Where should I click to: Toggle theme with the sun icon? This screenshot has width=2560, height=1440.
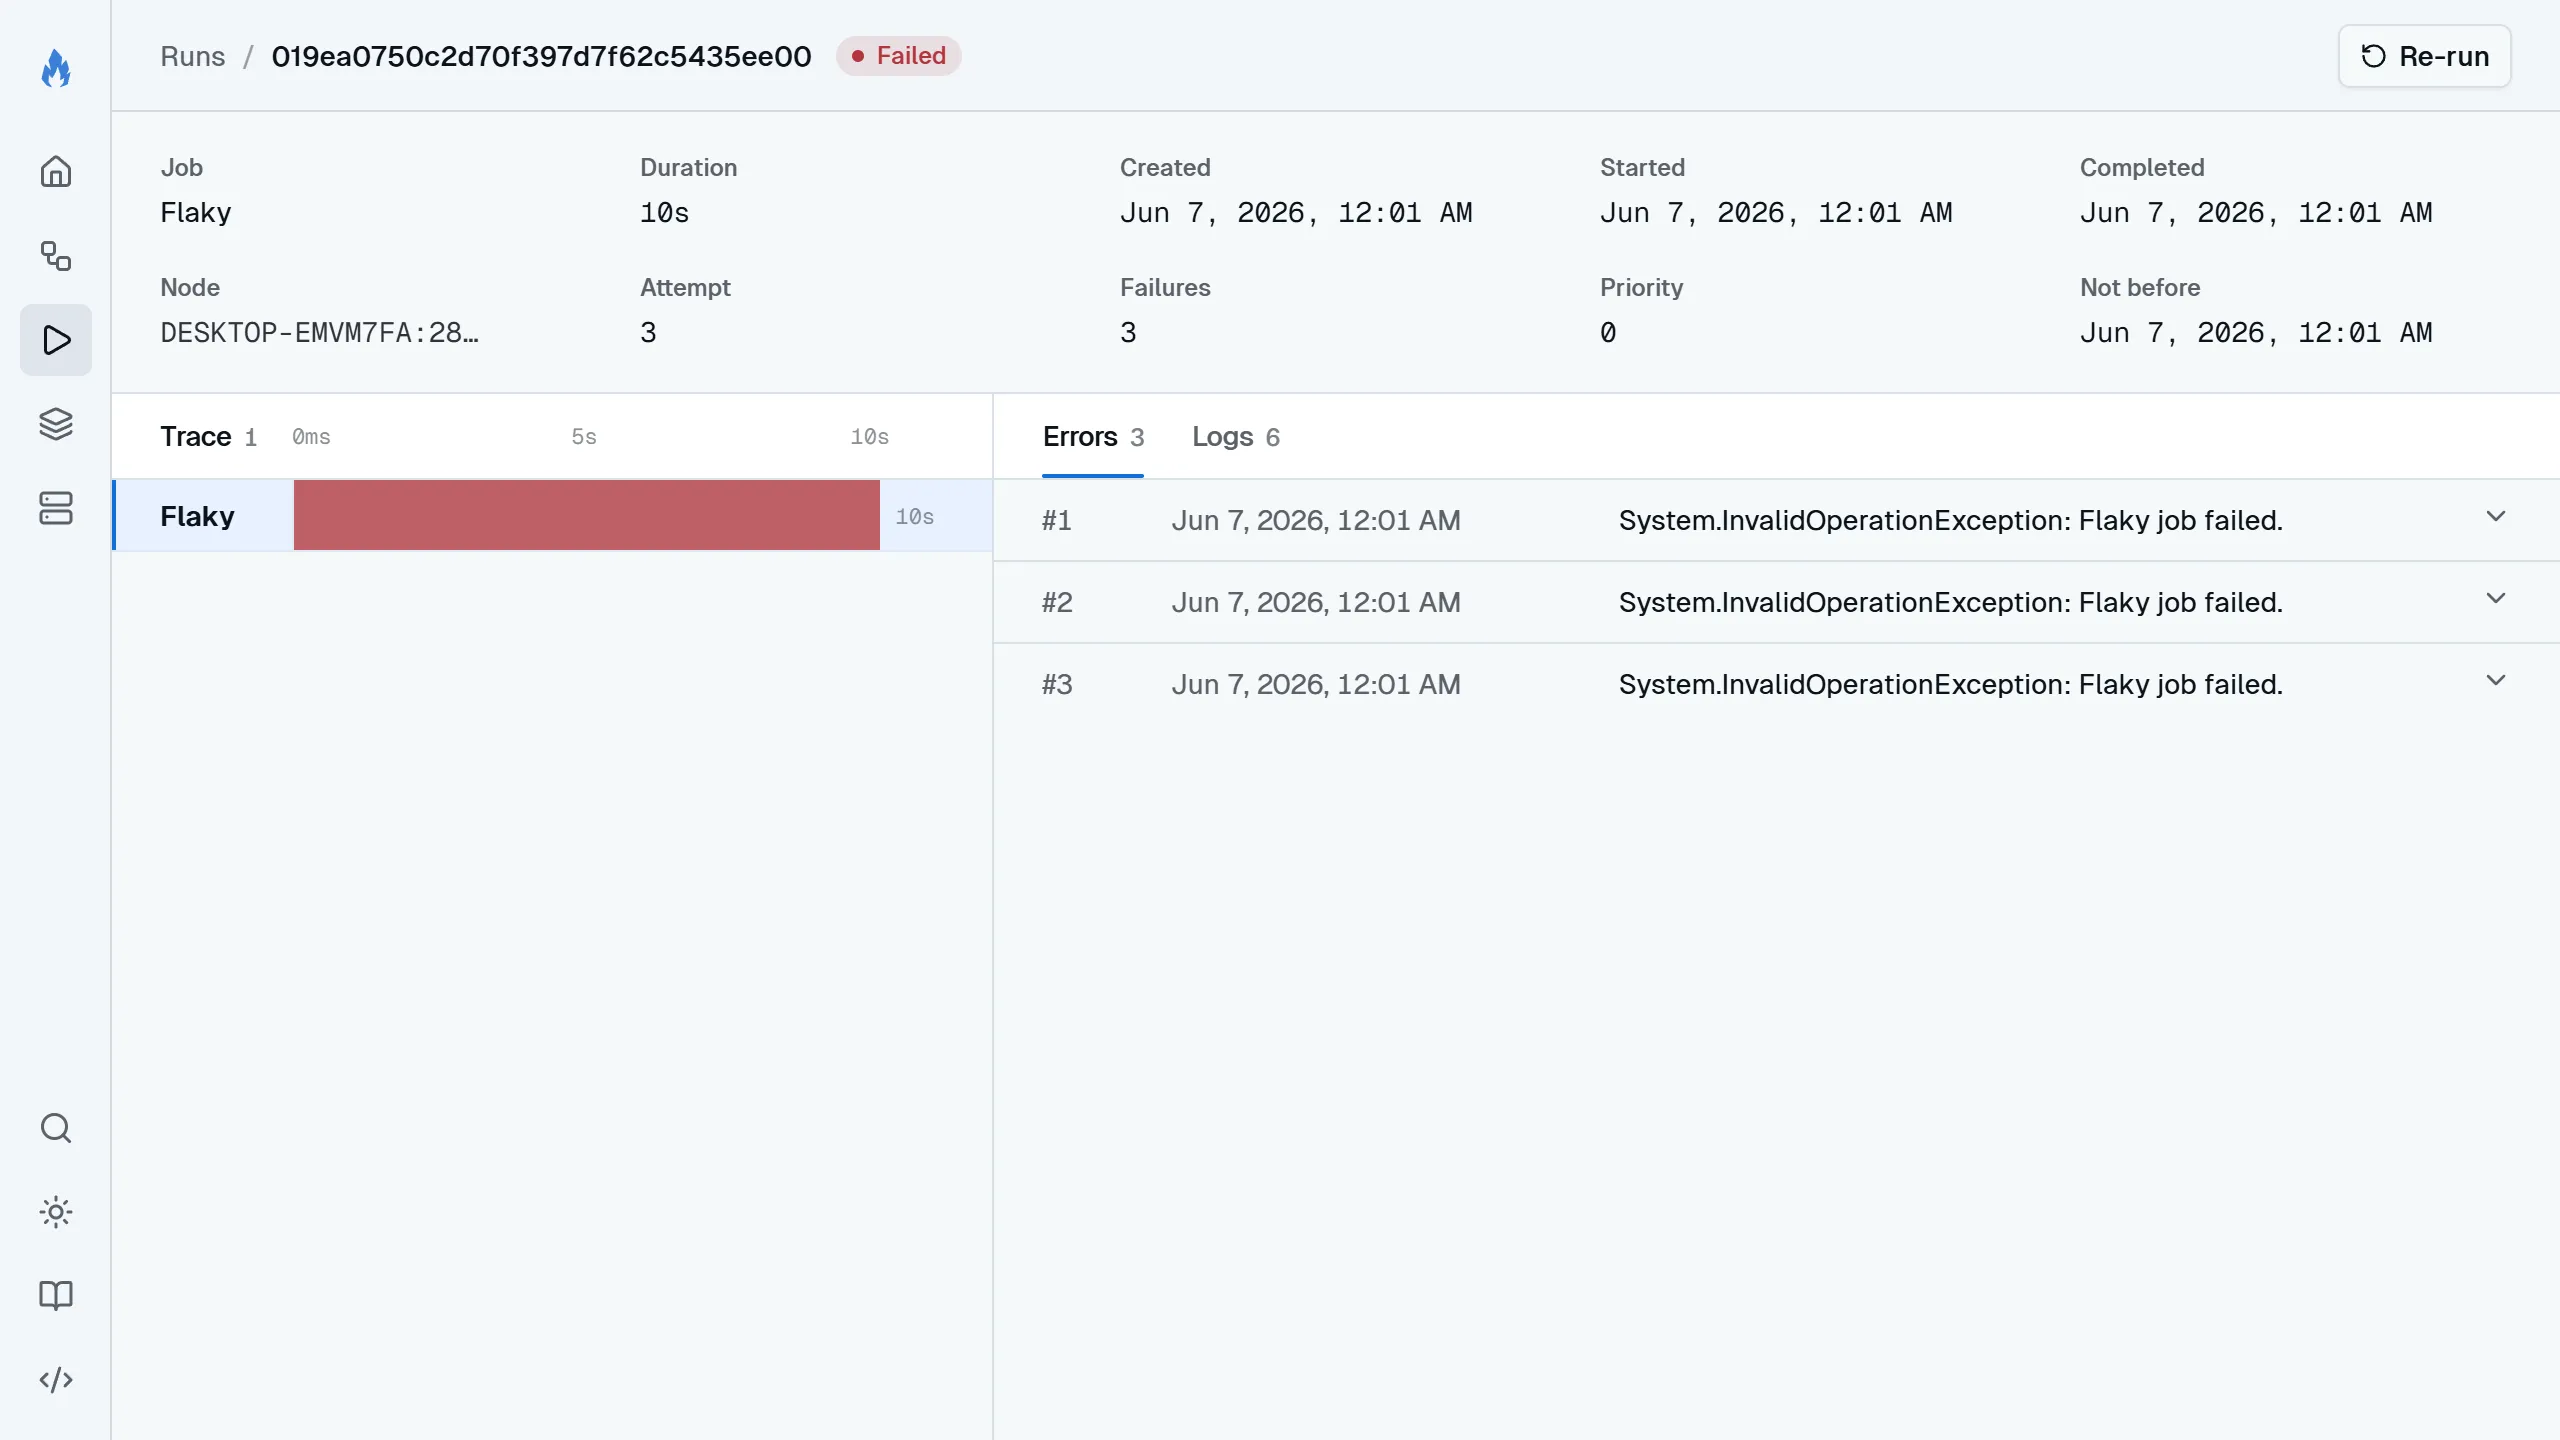[x=56, y=1212]
